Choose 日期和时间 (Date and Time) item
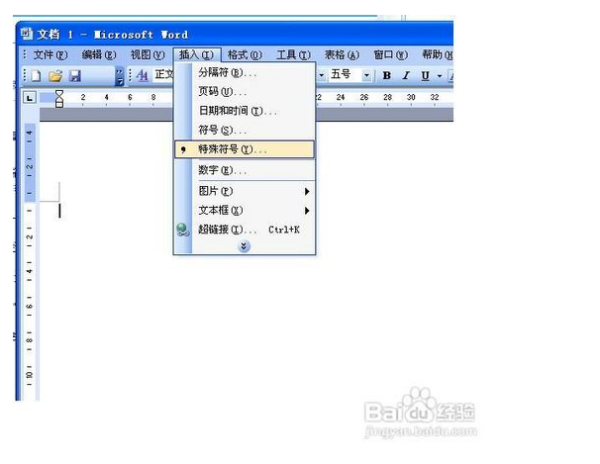Image resolution: width=600 pixels, height=464 pixels. [244, 111]
